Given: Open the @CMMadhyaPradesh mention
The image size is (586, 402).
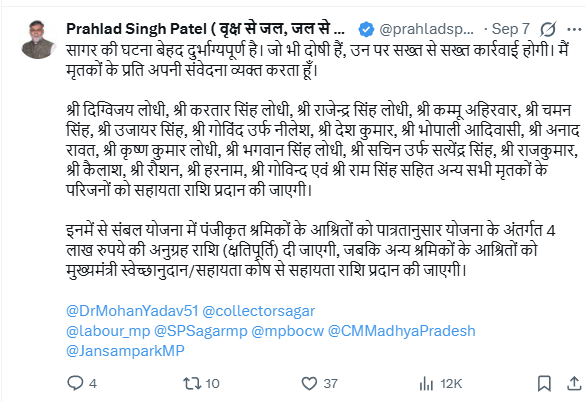Looking at the screenshot, I should click(402, 331).
